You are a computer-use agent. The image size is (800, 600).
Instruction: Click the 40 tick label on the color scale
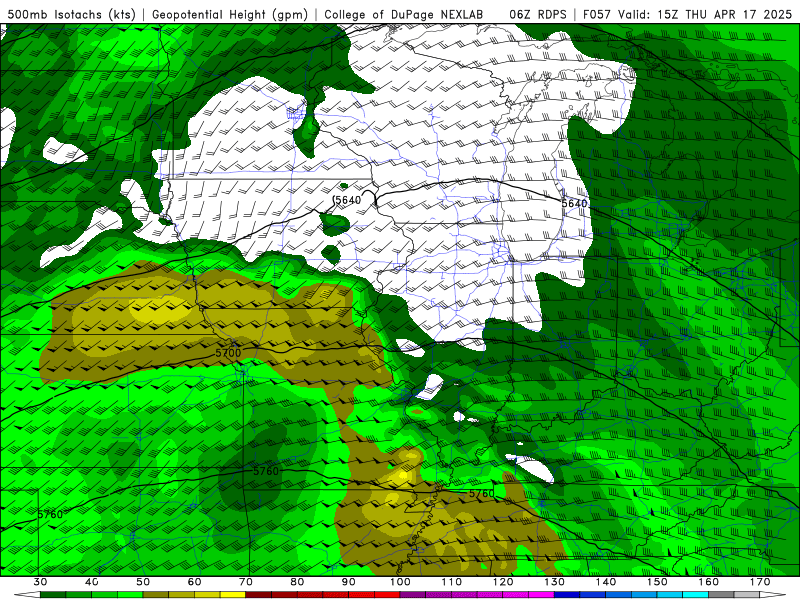tap(92, 582)
